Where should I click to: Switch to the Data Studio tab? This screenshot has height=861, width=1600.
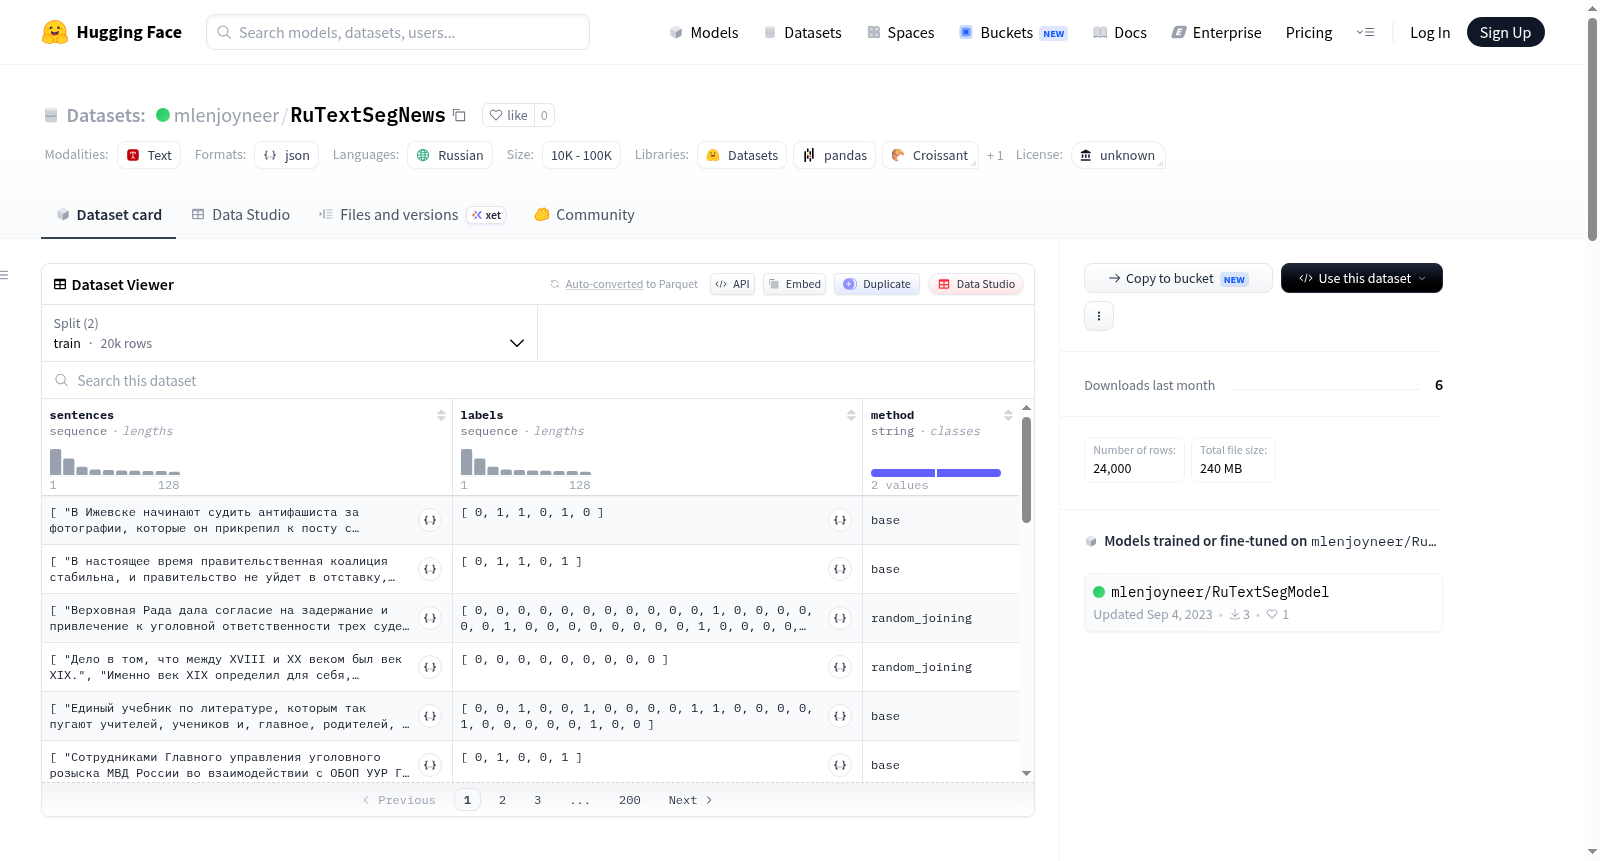coord(241,215)
